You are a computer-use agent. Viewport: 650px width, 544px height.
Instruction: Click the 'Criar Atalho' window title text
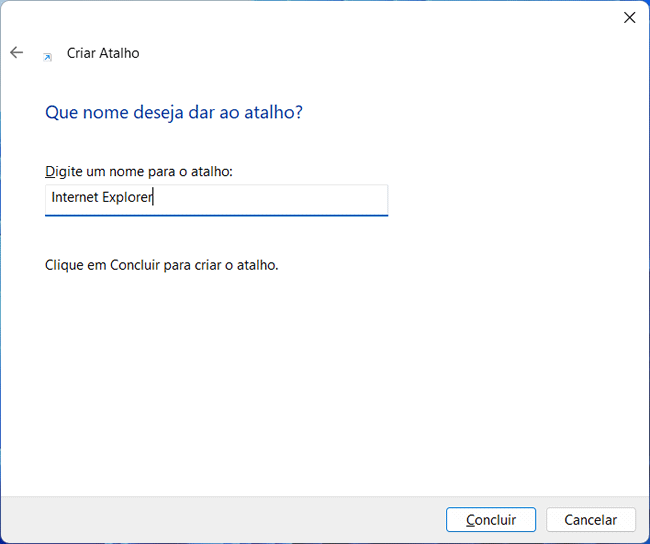click(103, 53)
